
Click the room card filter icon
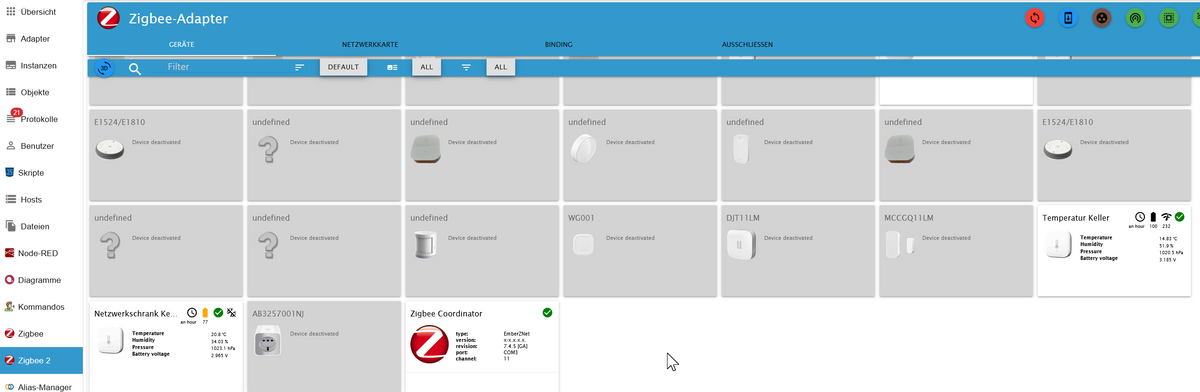click(x=392, y=67)
